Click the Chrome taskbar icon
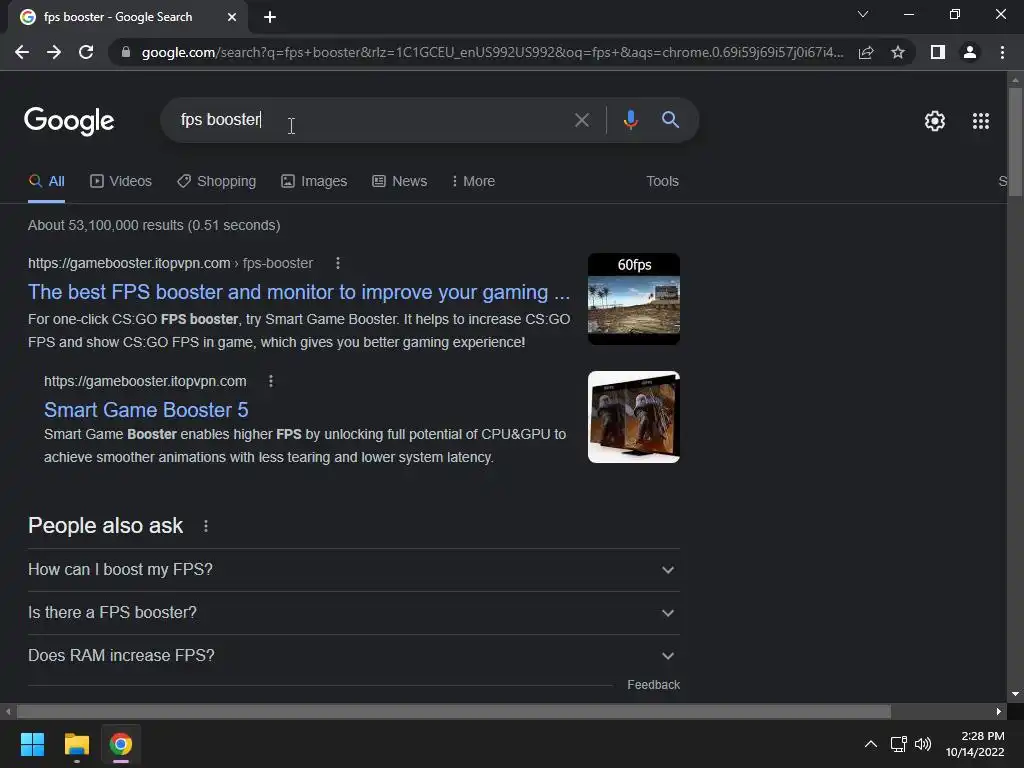 [x=121, y=744]
